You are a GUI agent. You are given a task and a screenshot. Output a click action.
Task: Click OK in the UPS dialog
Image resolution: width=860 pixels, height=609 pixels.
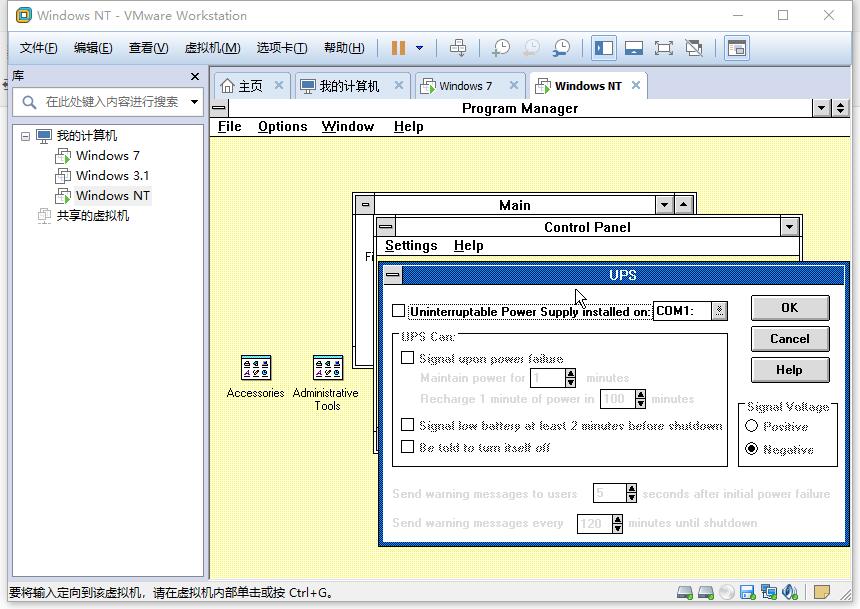(790, 308)
